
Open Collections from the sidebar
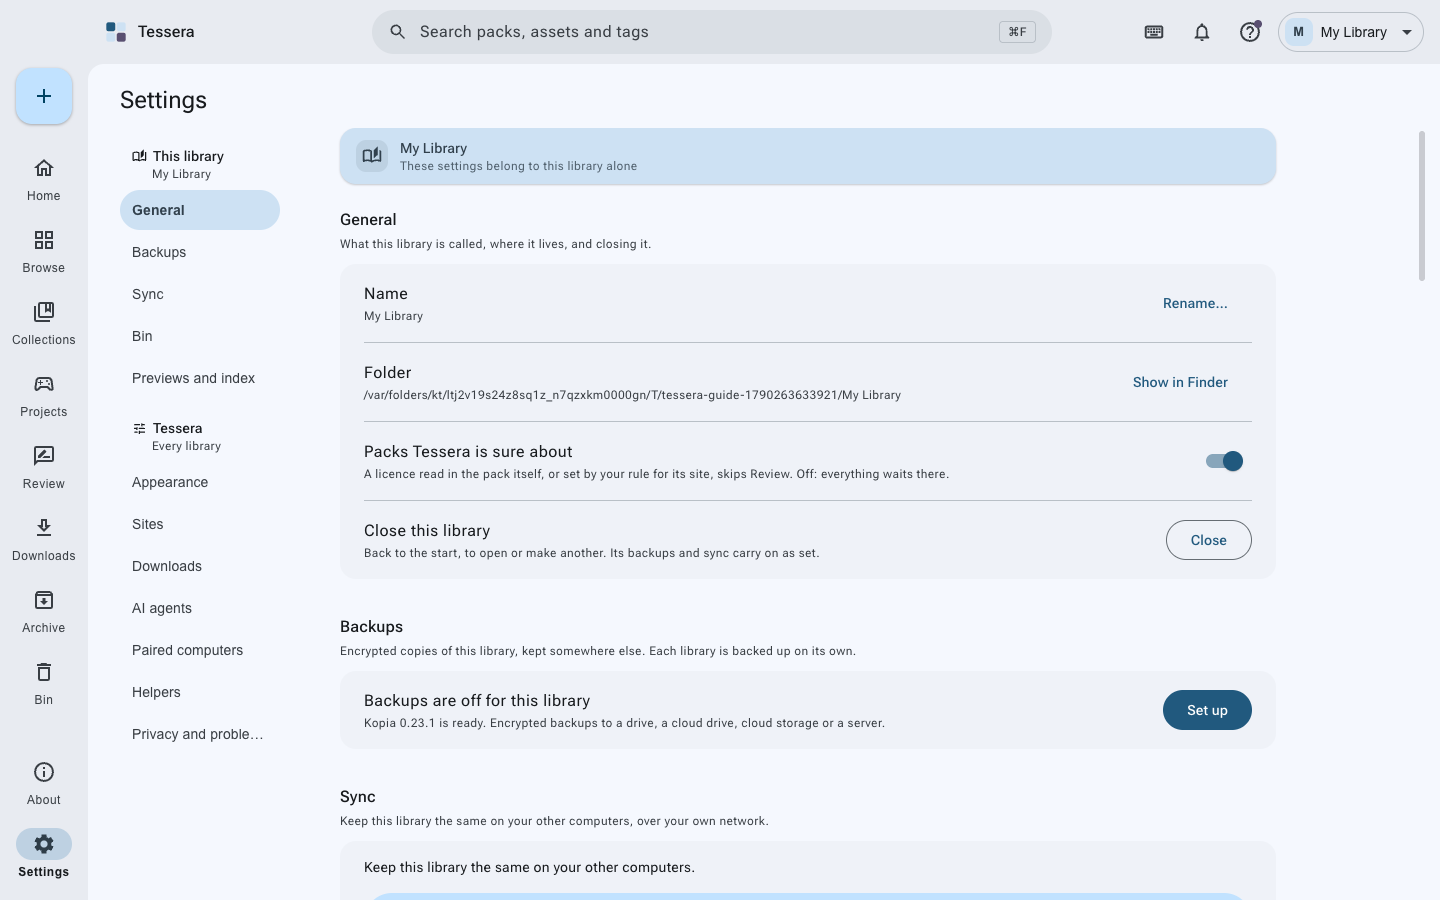(x=44, y=324)
